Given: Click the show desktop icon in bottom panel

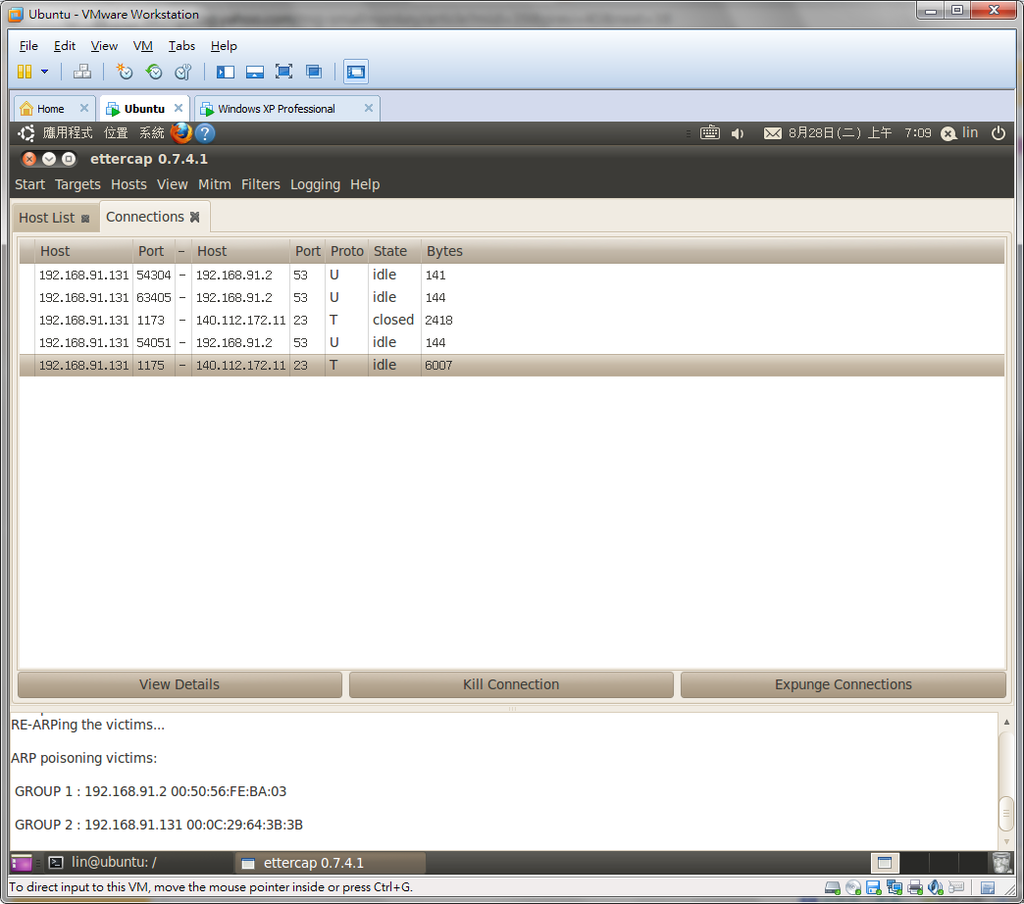Looking at the screenshot, I should click(x=21, y=863).
